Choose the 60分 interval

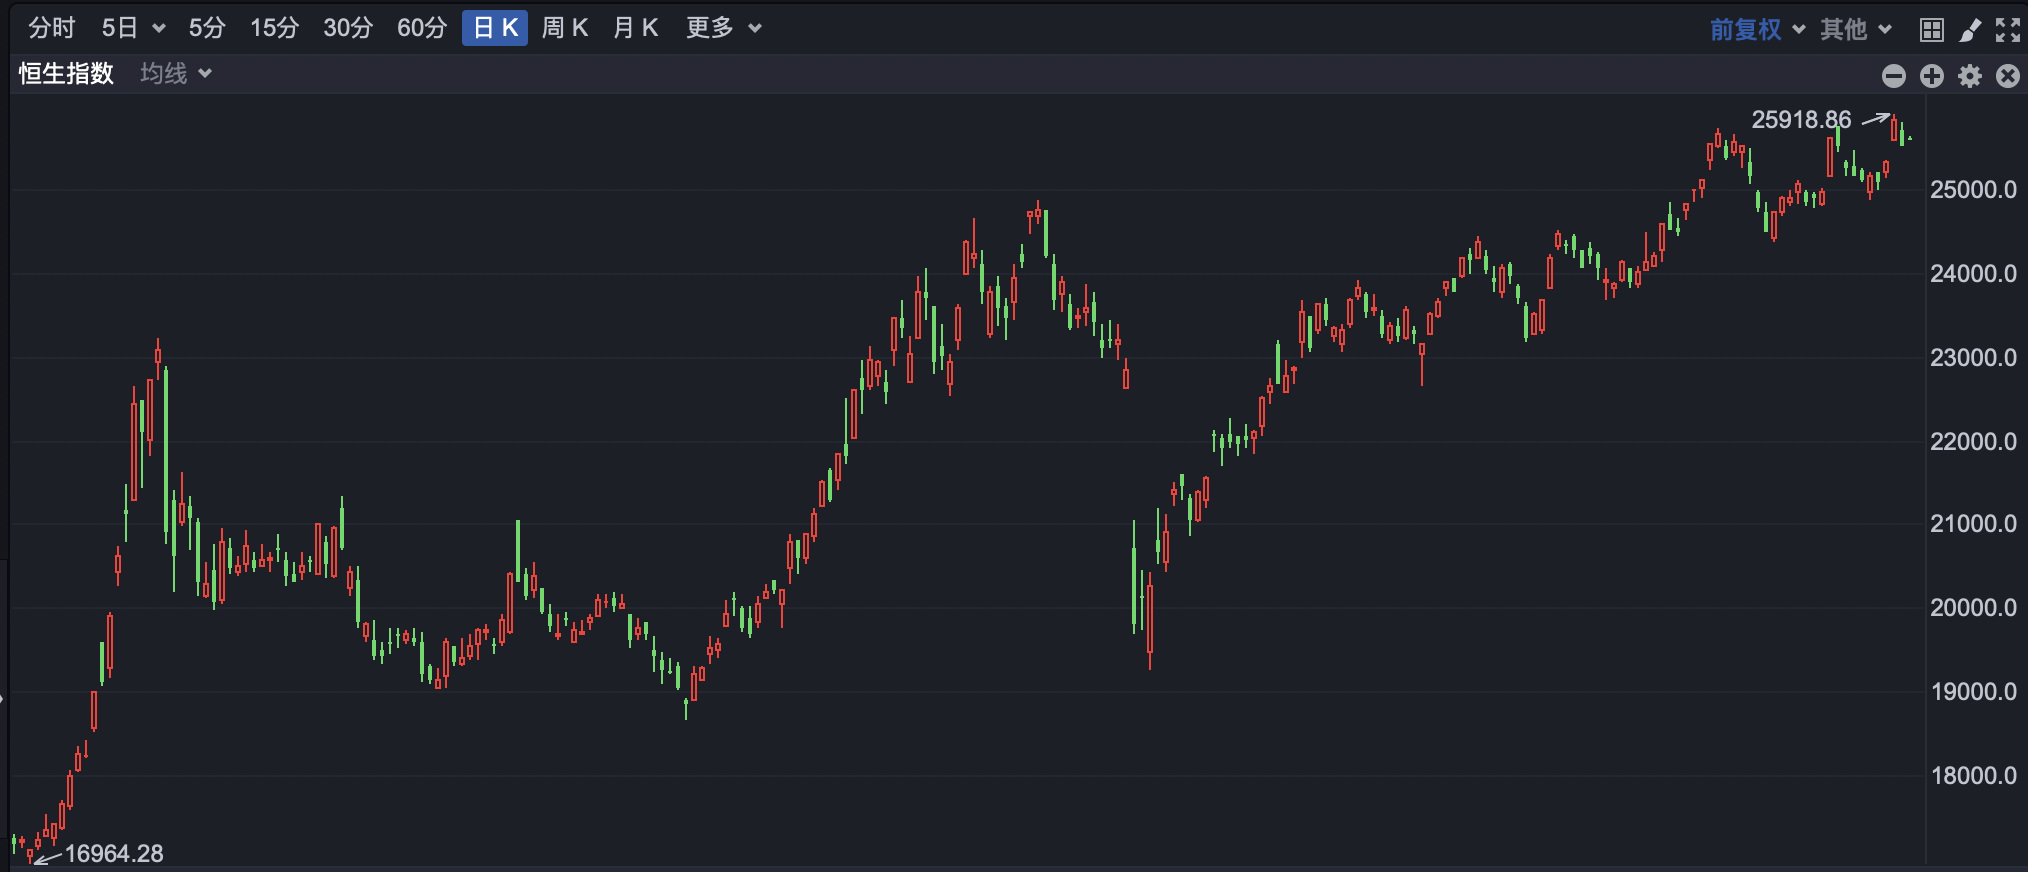pyautogui.click(x=421, y=28)
